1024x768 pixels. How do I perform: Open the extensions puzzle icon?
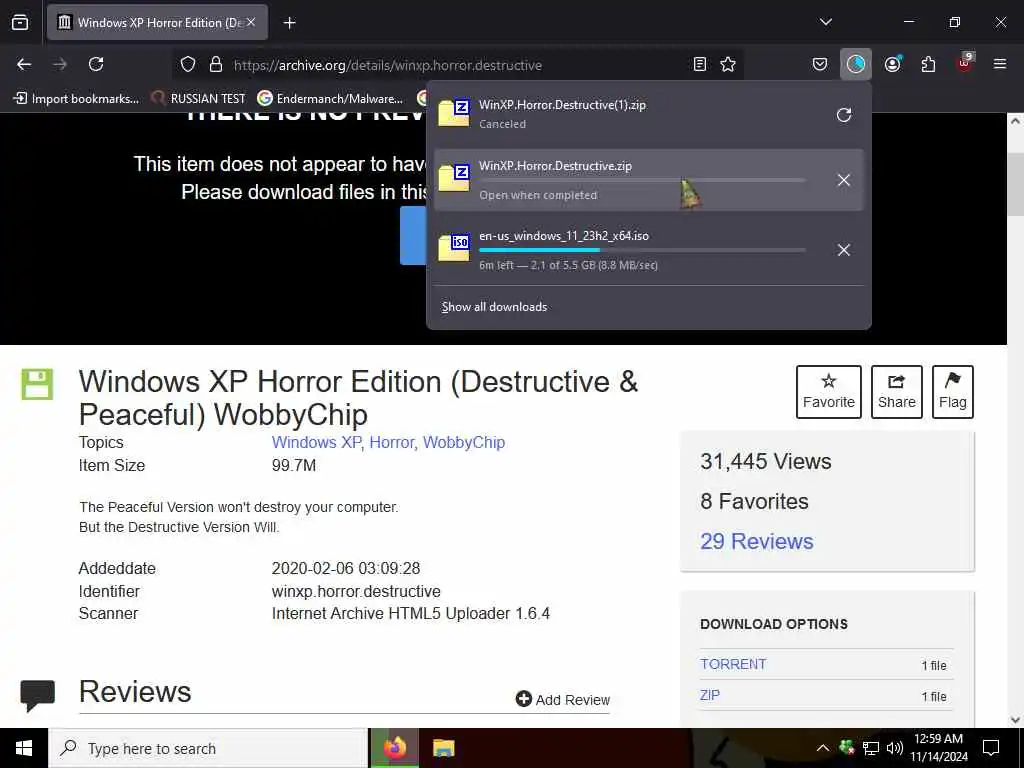928,64
